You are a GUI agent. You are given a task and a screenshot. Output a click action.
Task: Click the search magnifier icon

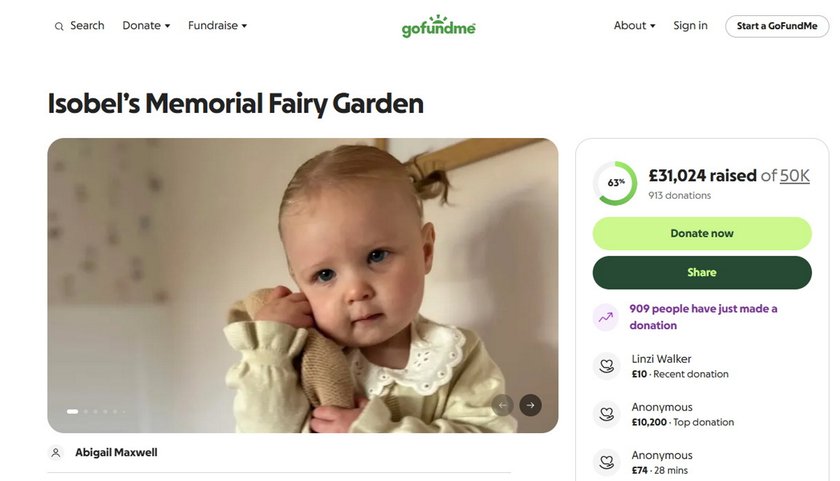coord(59,26)
